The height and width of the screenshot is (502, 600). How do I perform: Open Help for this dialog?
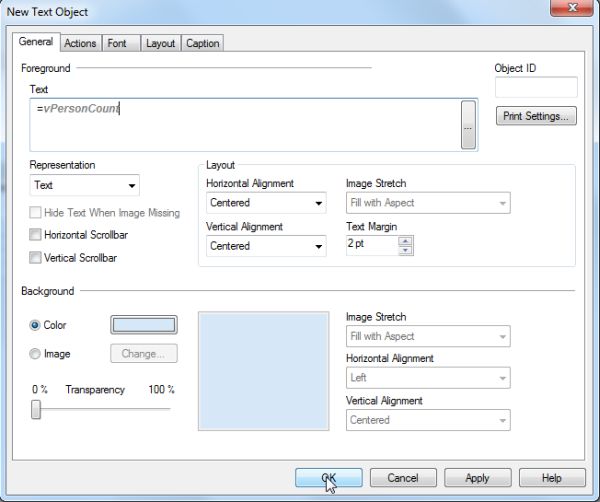(x=552, y=478)
